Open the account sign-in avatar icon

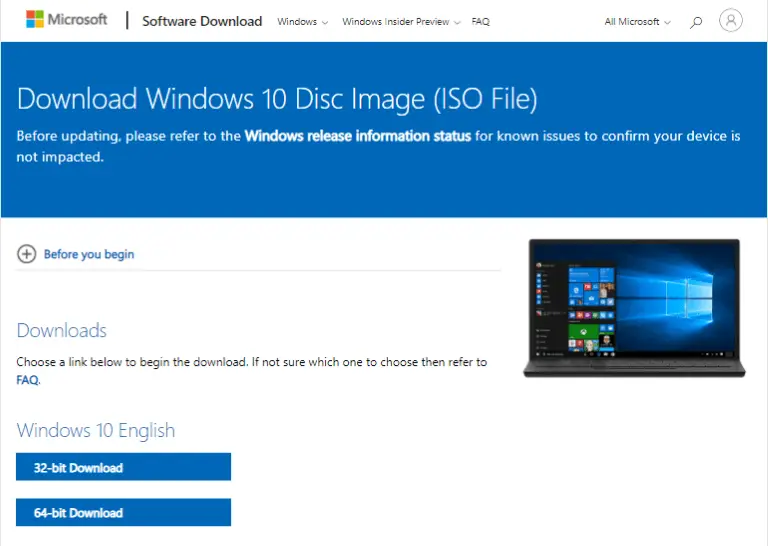[x=730, y=21]
